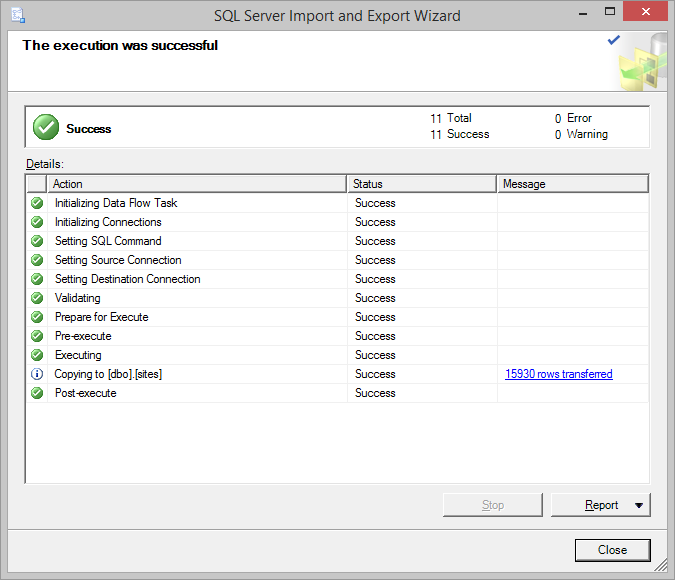Click green check icon beside Setting Source Connection

[x=37, y=260]
